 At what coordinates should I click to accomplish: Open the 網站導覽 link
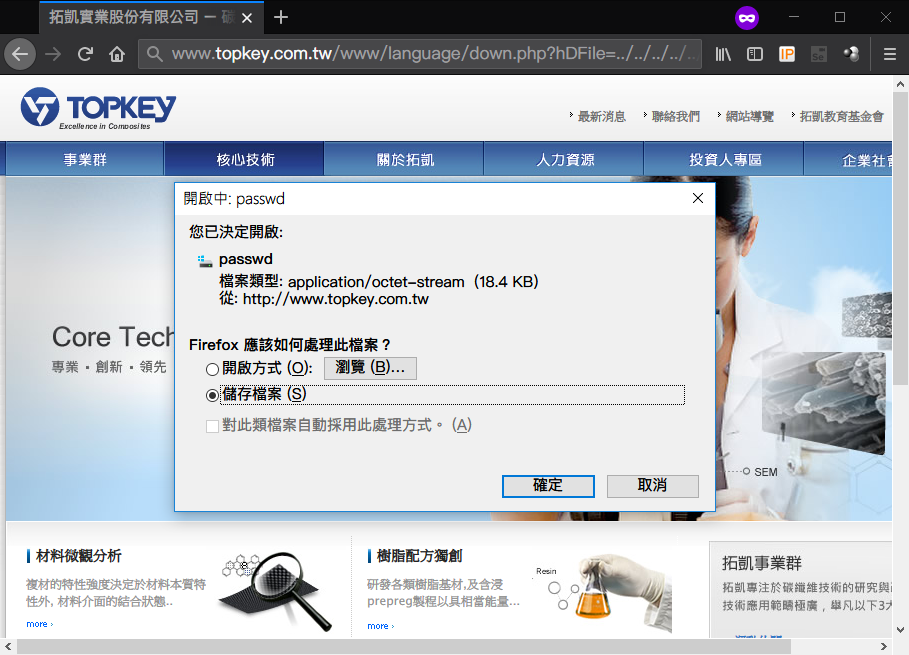(750, 117)
